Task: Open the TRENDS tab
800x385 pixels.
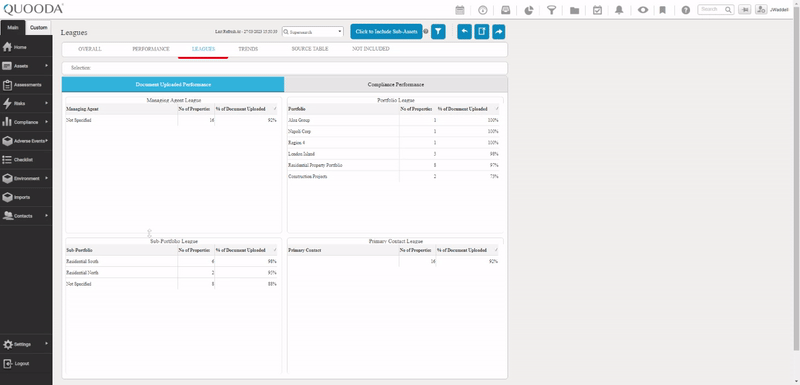Action: [x=248, y=49]
